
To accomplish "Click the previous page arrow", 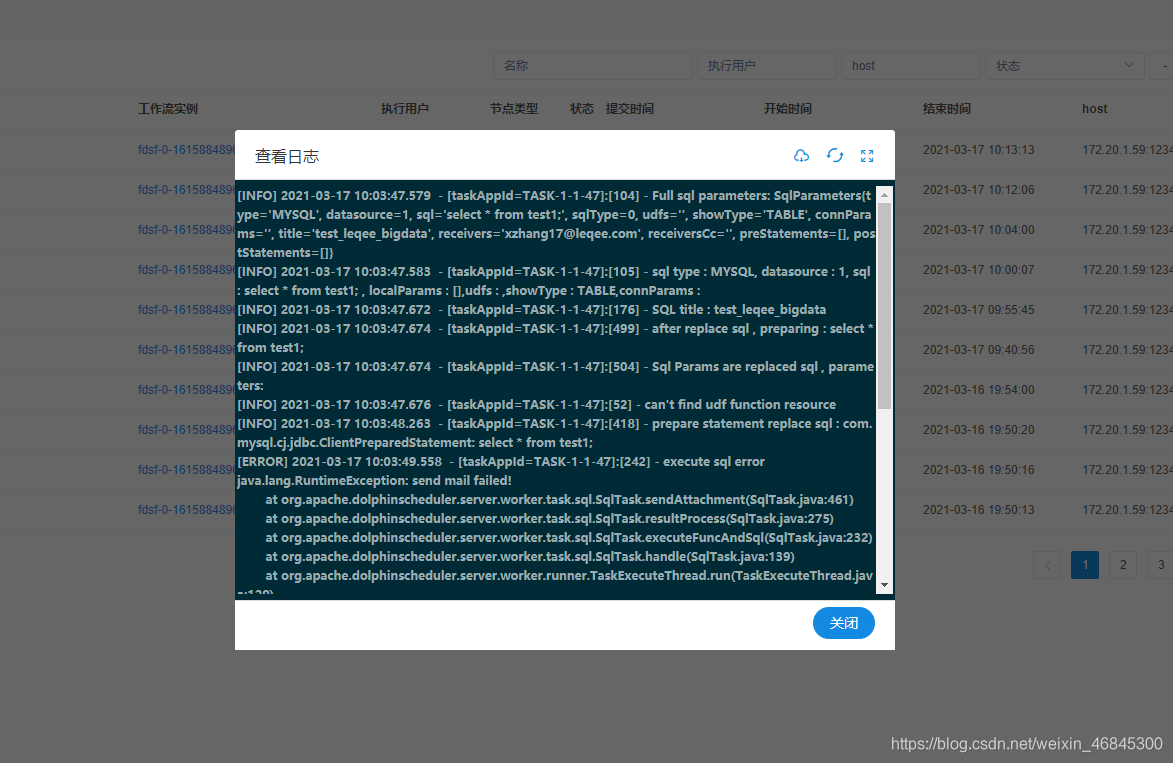I will [1047, 565].
